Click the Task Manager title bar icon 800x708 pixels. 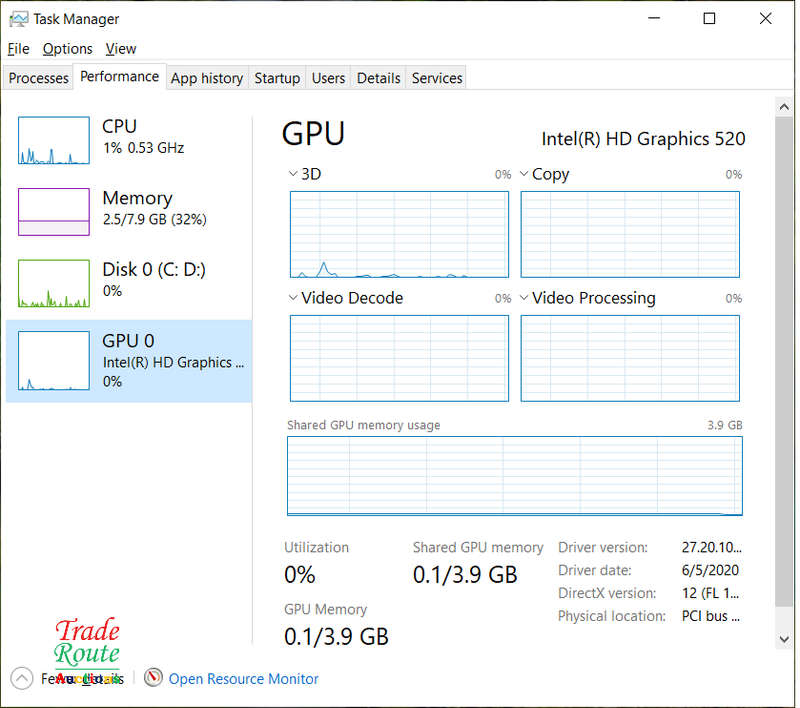coord(18,19)
